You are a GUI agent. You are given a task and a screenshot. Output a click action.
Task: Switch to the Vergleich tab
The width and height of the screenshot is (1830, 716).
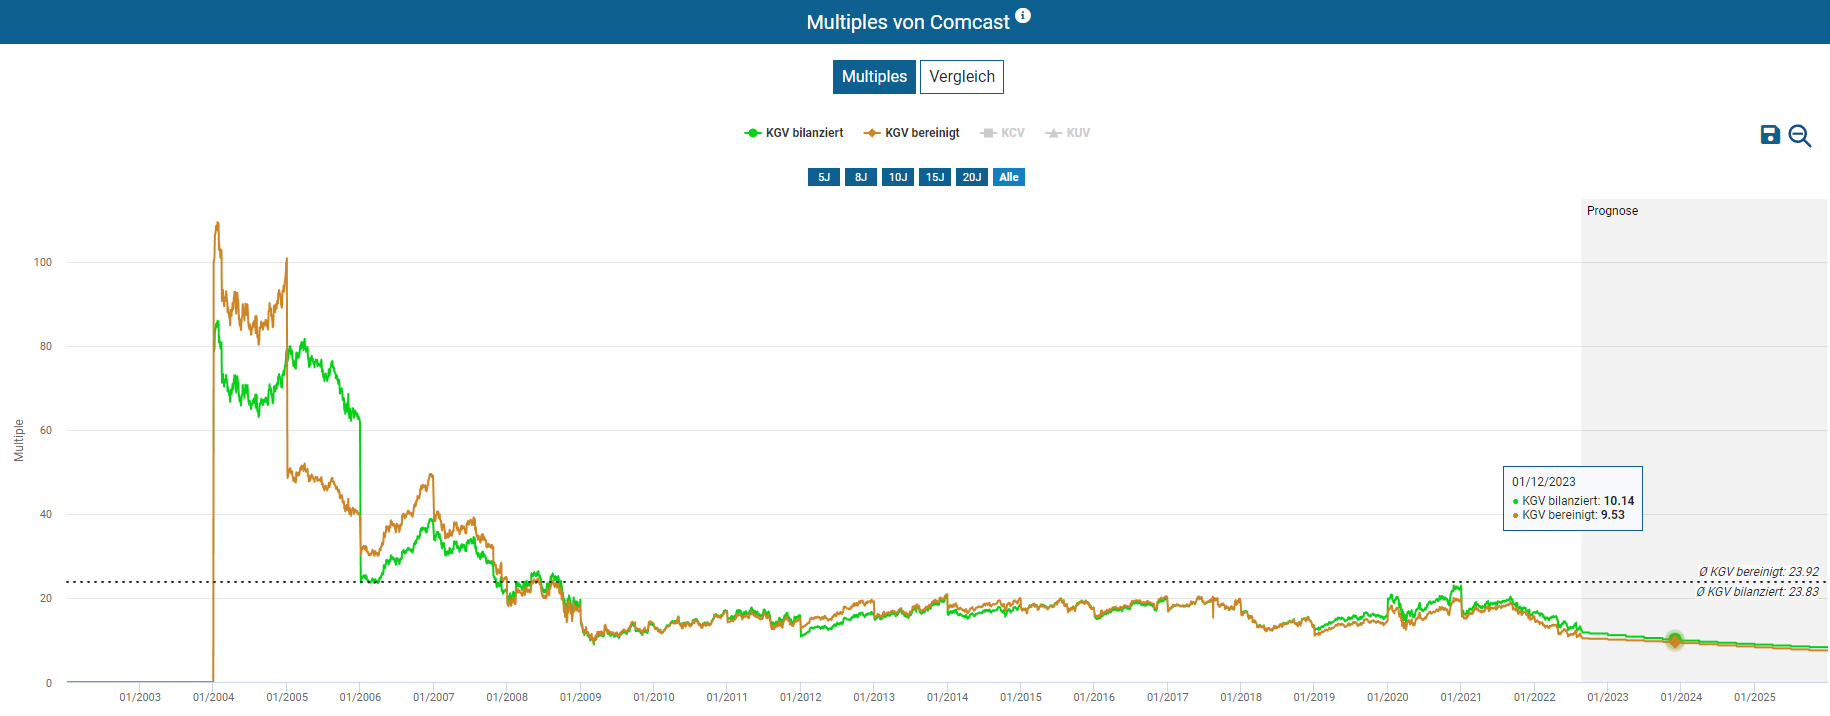[961, 77]
